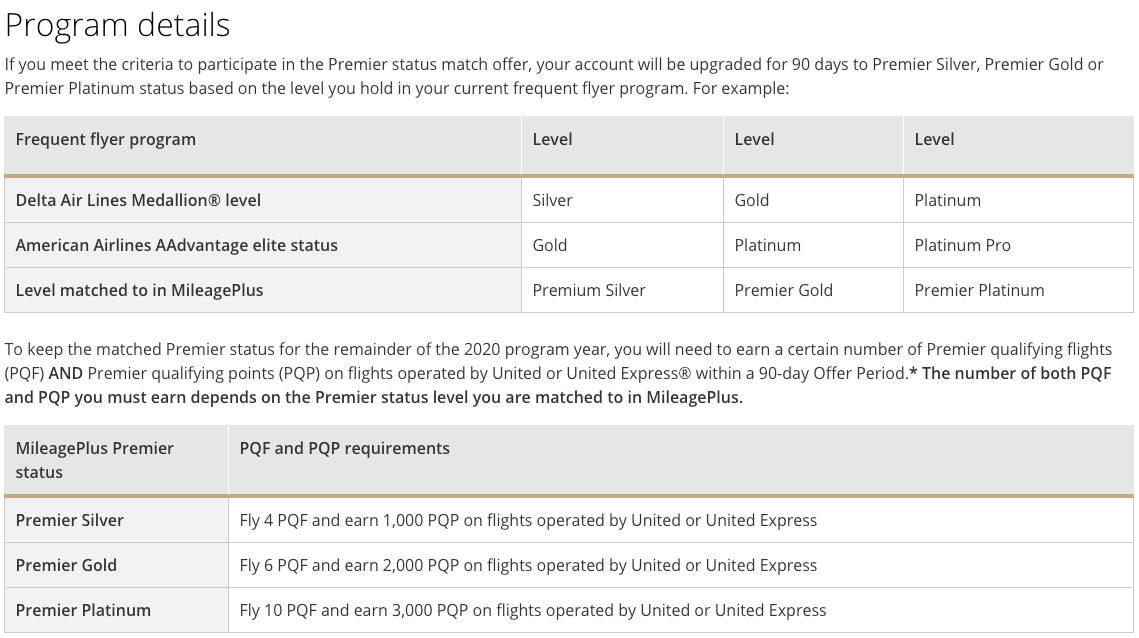Select American Airlines AAdvantage elite status row
This screenshot has width=1139, height=638.
click(569, 246)
